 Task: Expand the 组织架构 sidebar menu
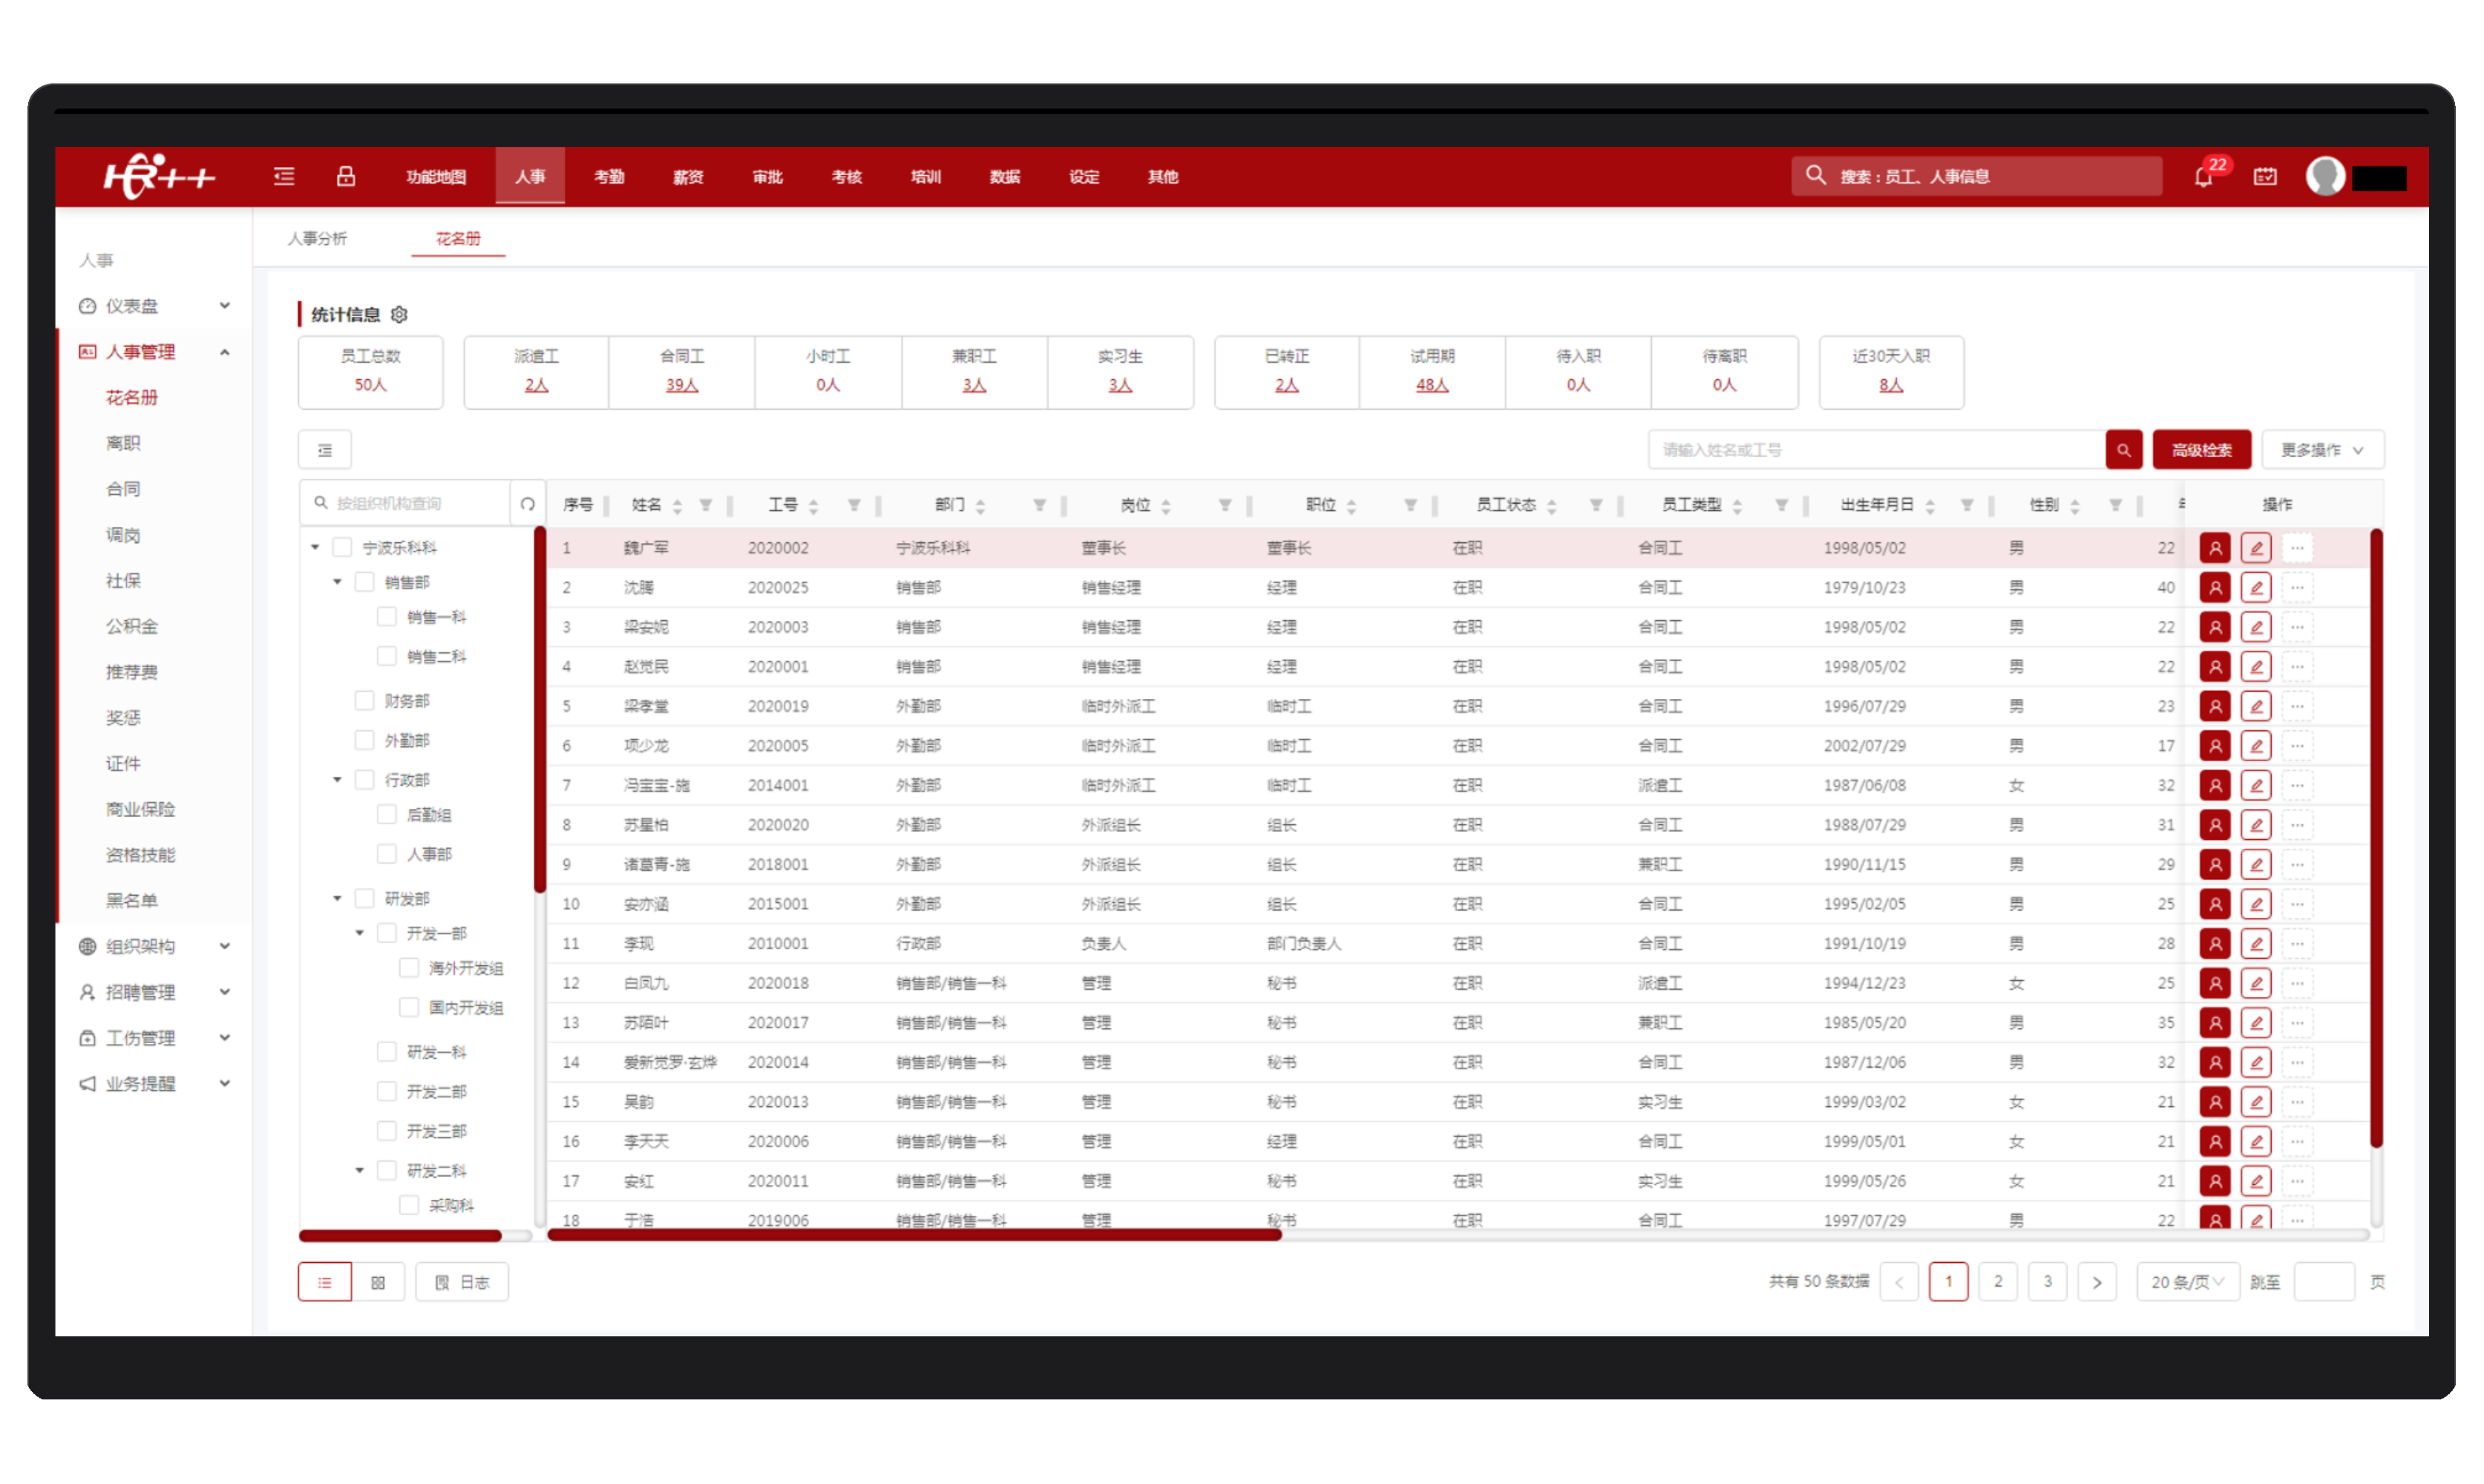click(156, 946)
